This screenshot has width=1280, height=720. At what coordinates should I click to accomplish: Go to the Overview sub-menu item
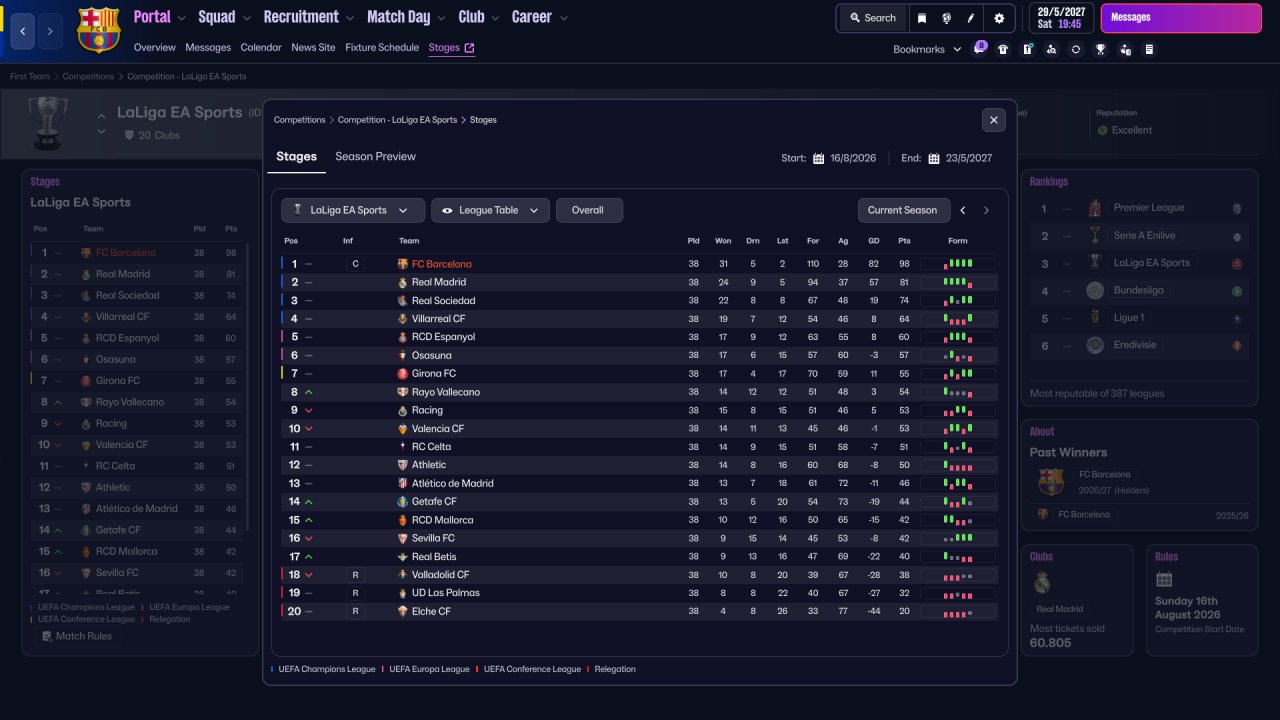point(154,48)
